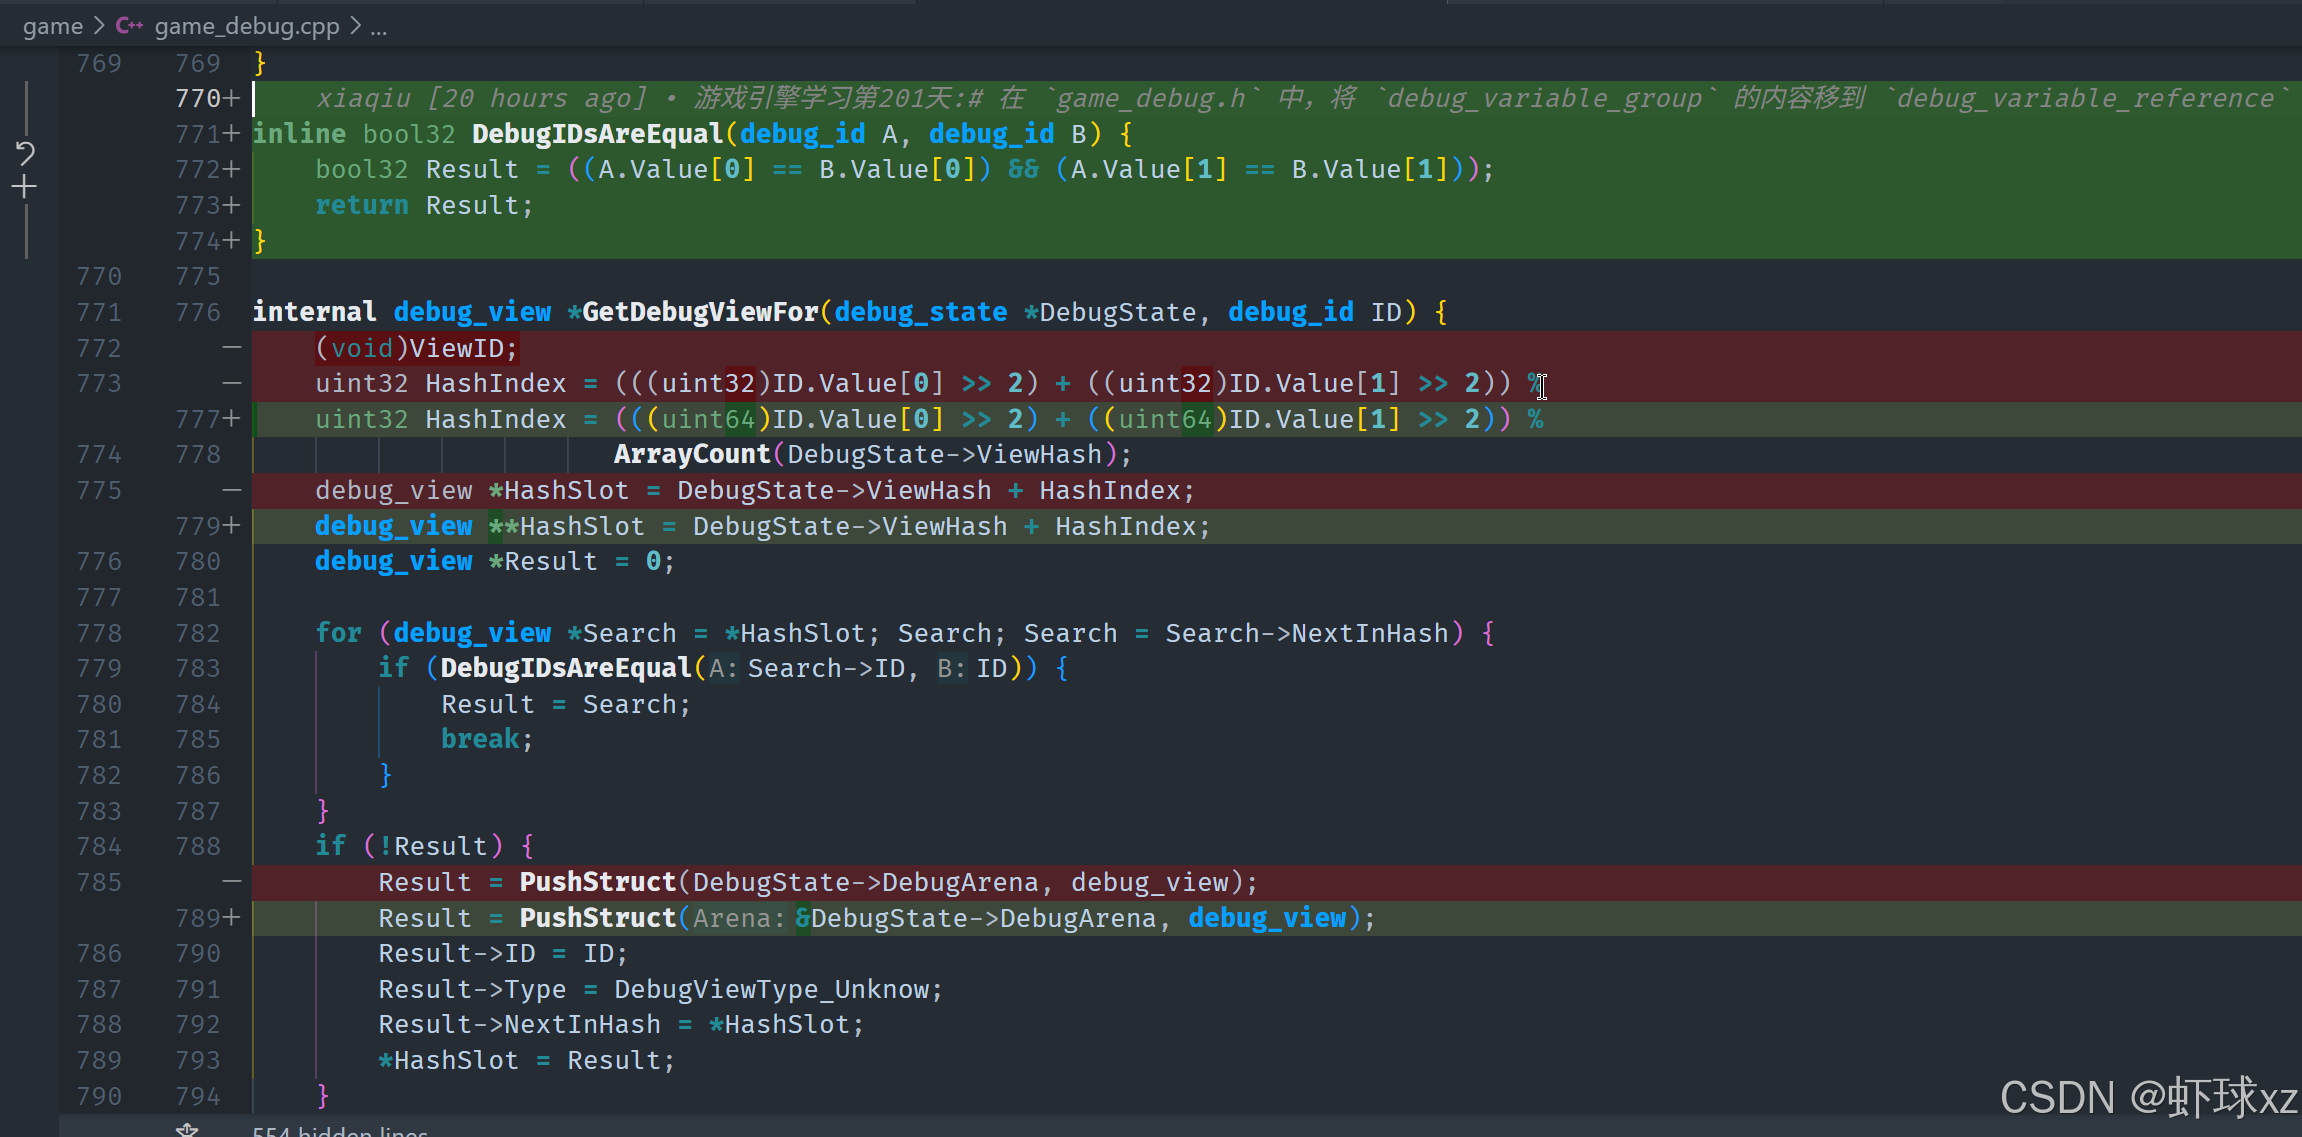Click the '554 hidden lines' link
Image resolution: width=2302 pixels, height=1137 pixels.
coord(340,1131)
